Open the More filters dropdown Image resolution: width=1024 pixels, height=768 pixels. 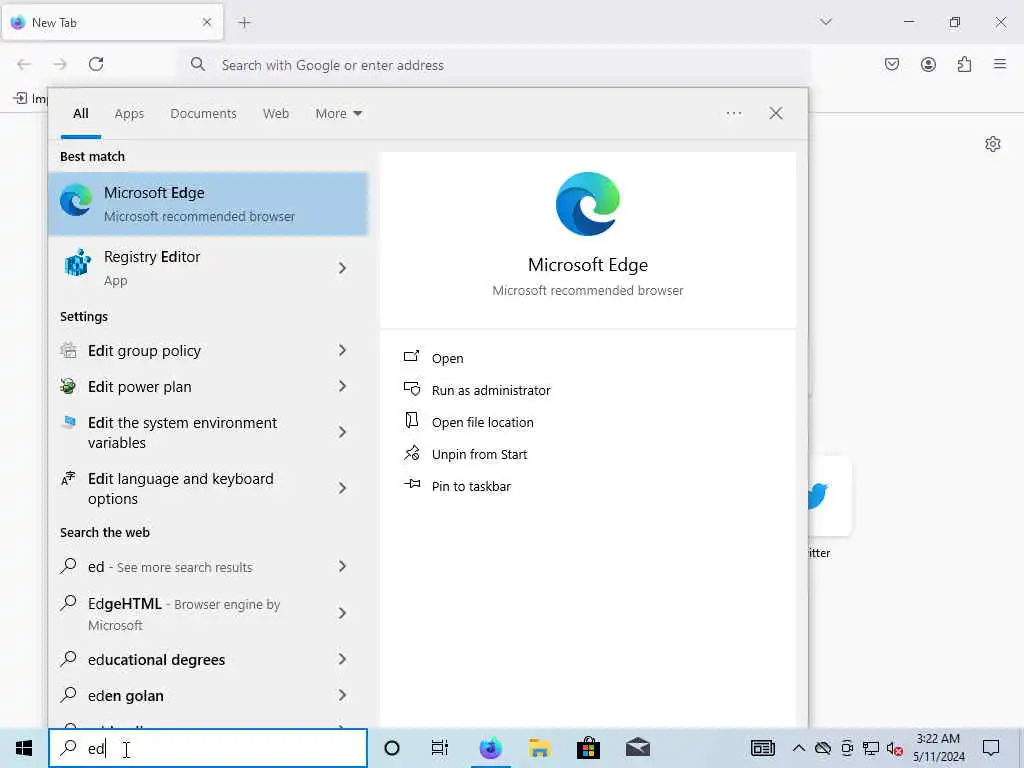[x=338, y=114]
